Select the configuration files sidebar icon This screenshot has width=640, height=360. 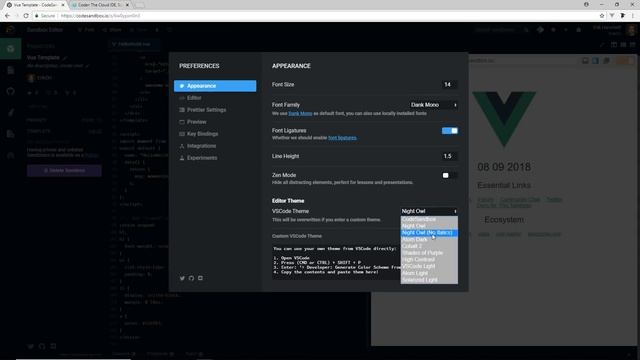tap(11, 134)
